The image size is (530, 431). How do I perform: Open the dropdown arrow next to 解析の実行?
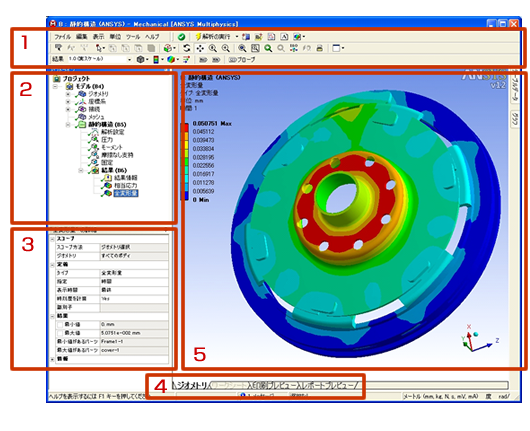coord(237,37)
